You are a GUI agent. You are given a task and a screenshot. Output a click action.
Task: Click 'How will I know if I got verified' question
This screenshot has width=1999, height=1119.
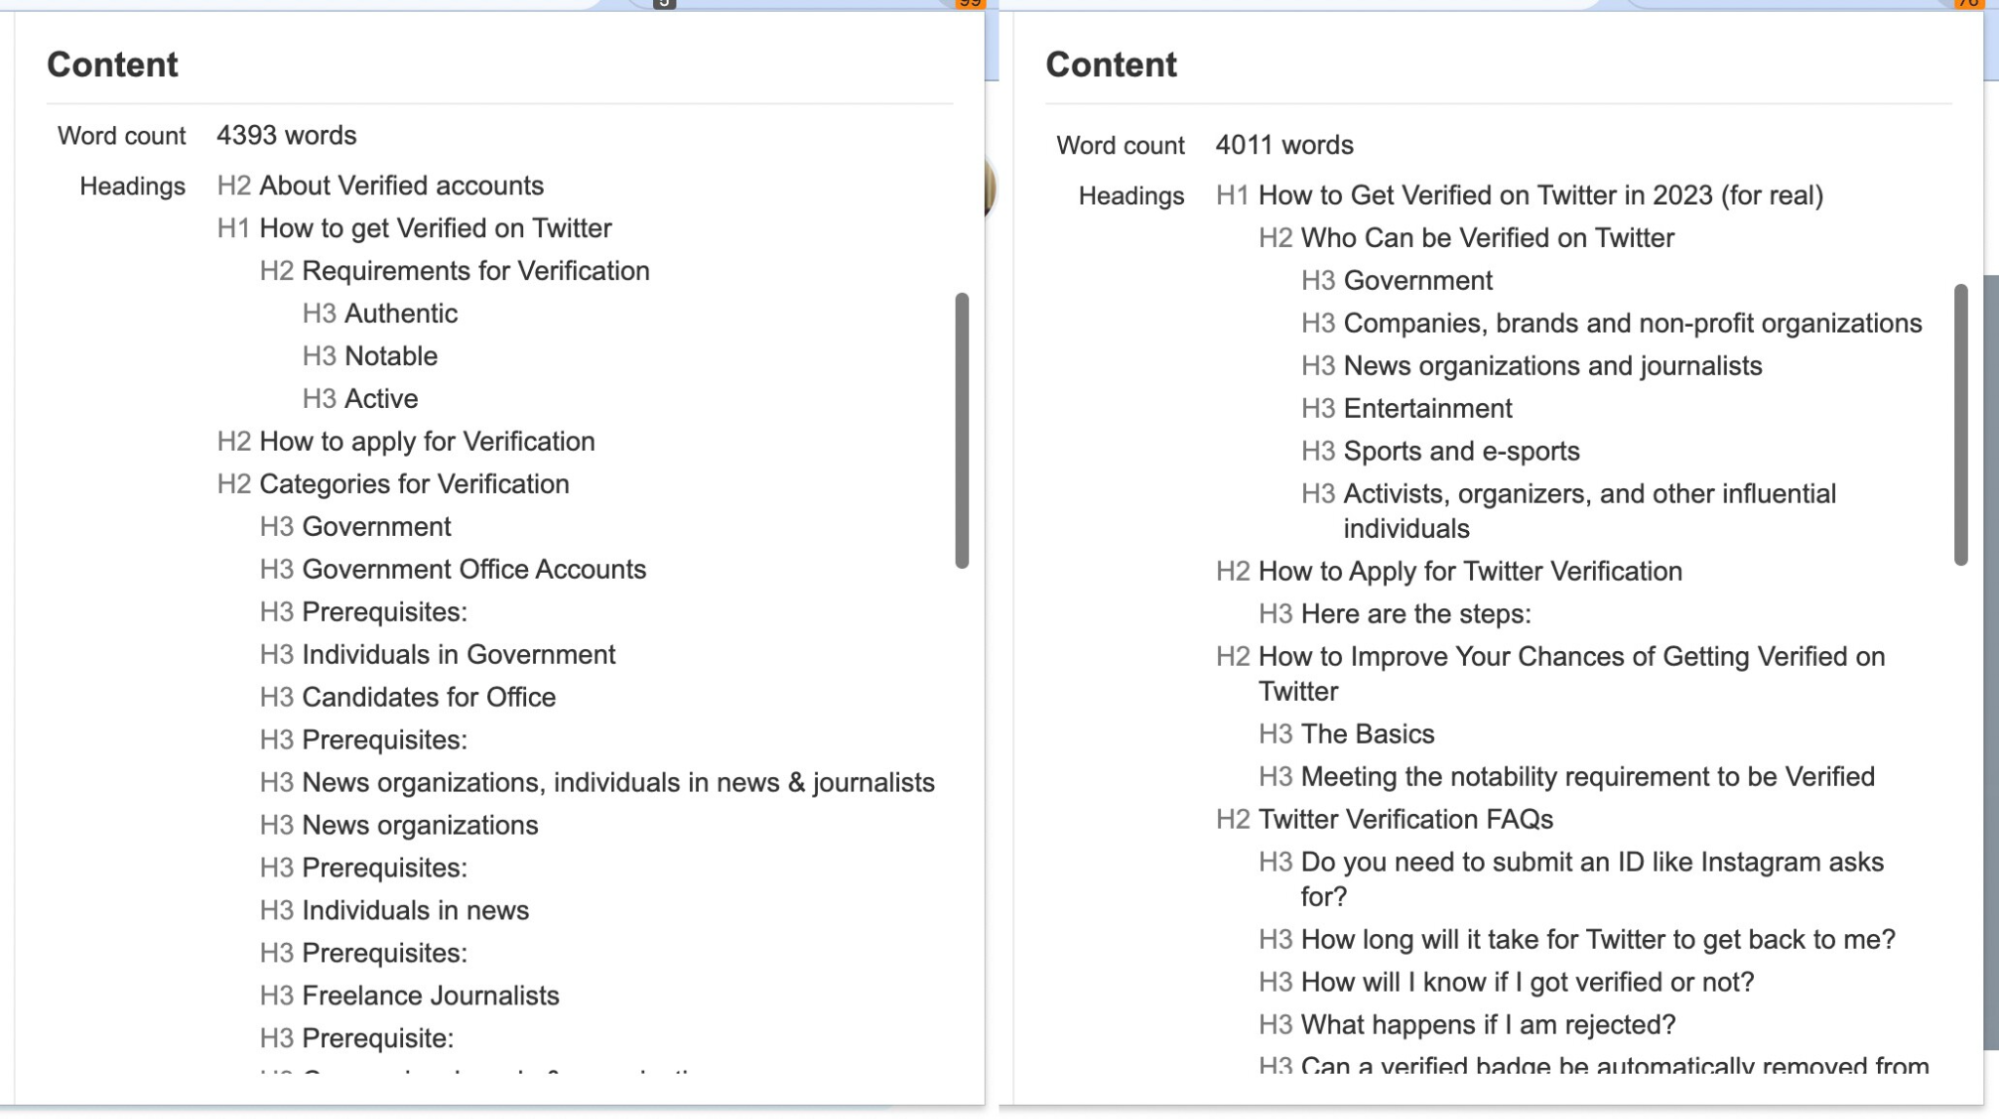[1527, 983]
